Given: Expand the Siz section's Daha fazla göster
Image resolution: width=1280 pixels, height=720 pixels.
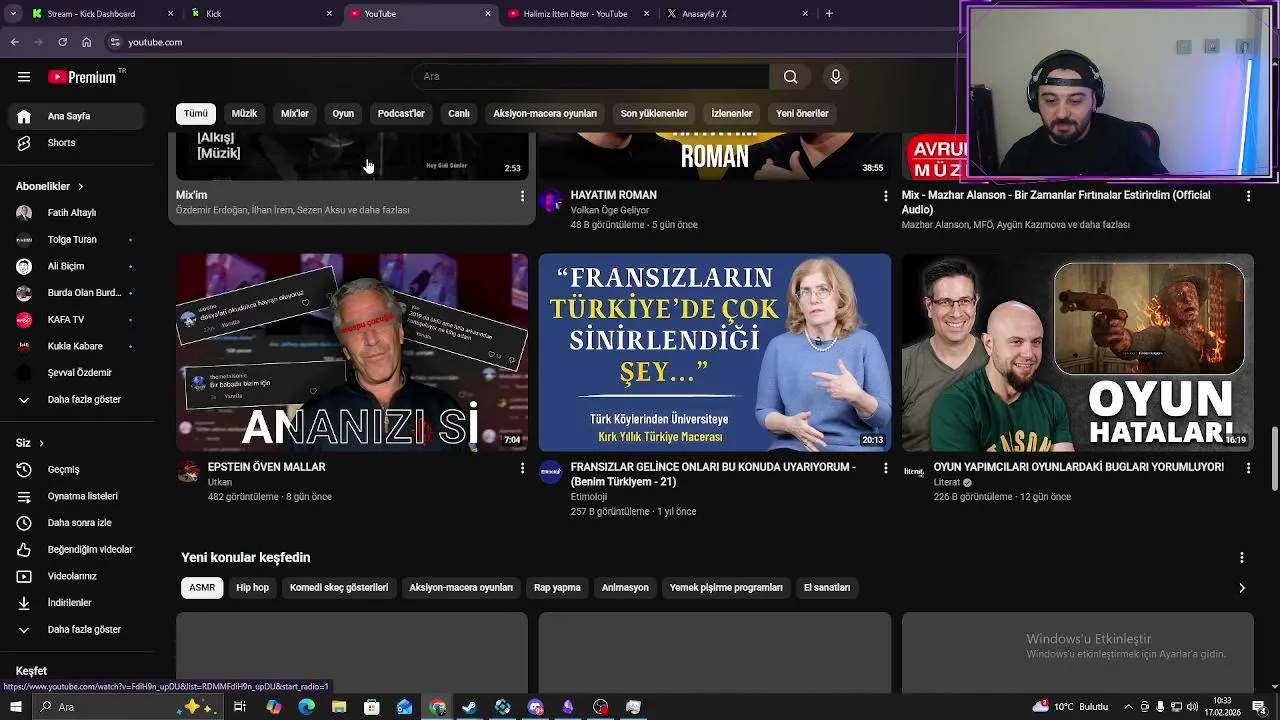Looking at the screenshot, I should [x=77, y=630].
